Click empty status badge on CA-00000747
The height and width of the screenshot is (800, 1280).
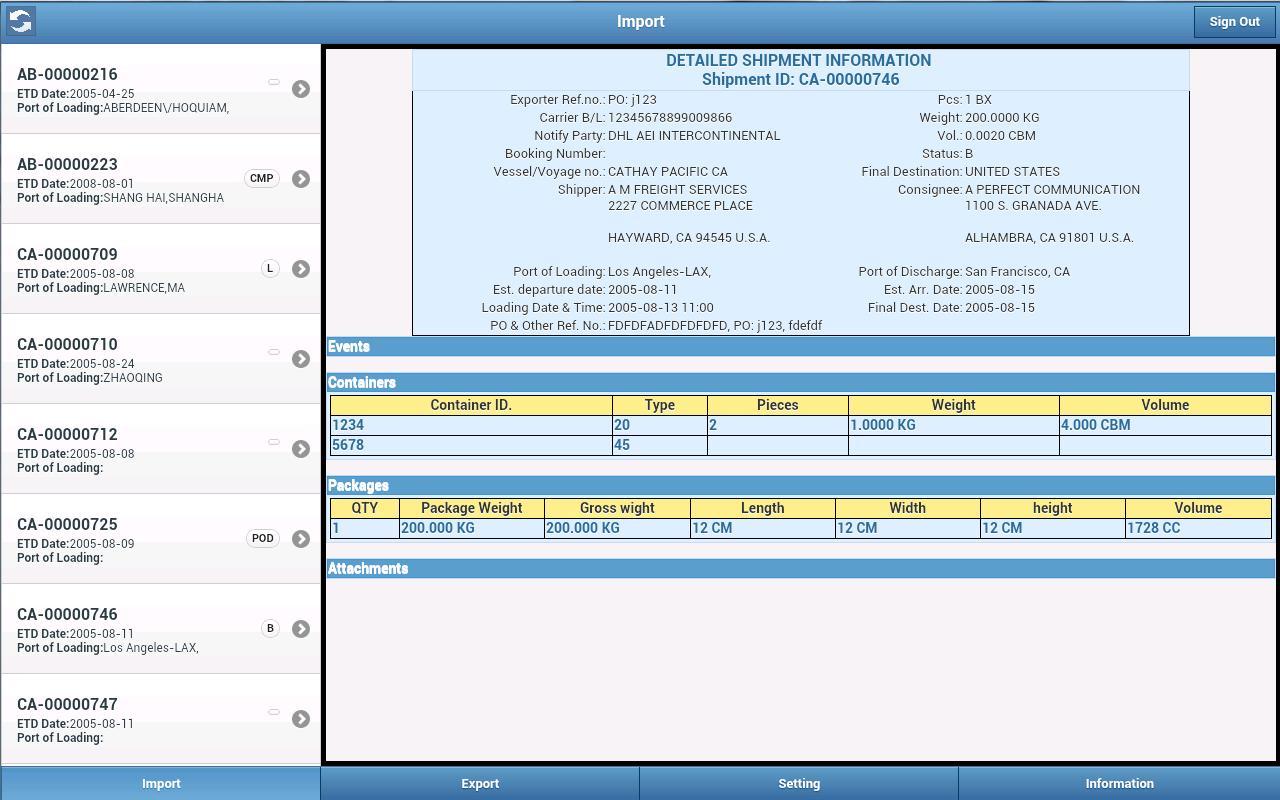(x=274, y=712)
